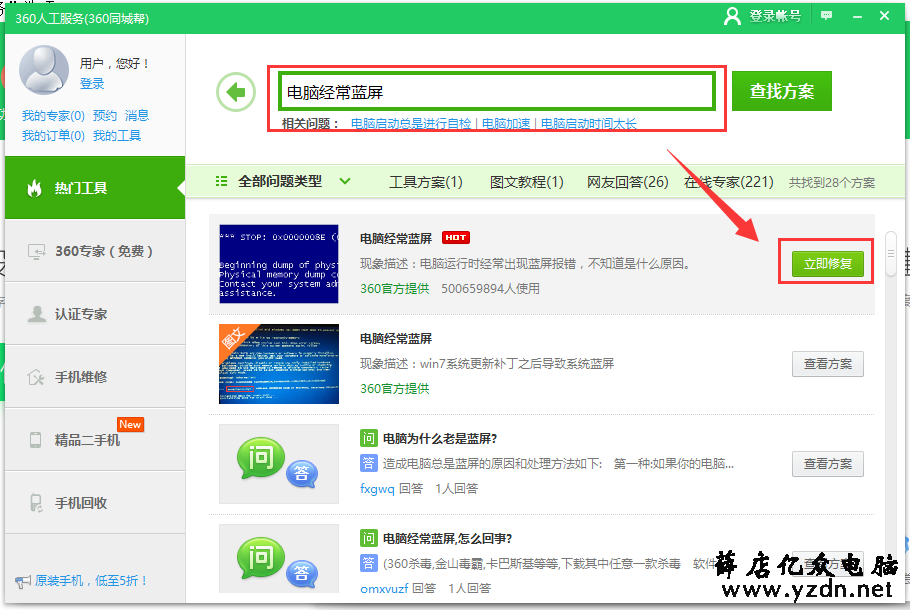
Task: Click the recycle phone icon beside 手机回收
Action: tap(36, 503)
